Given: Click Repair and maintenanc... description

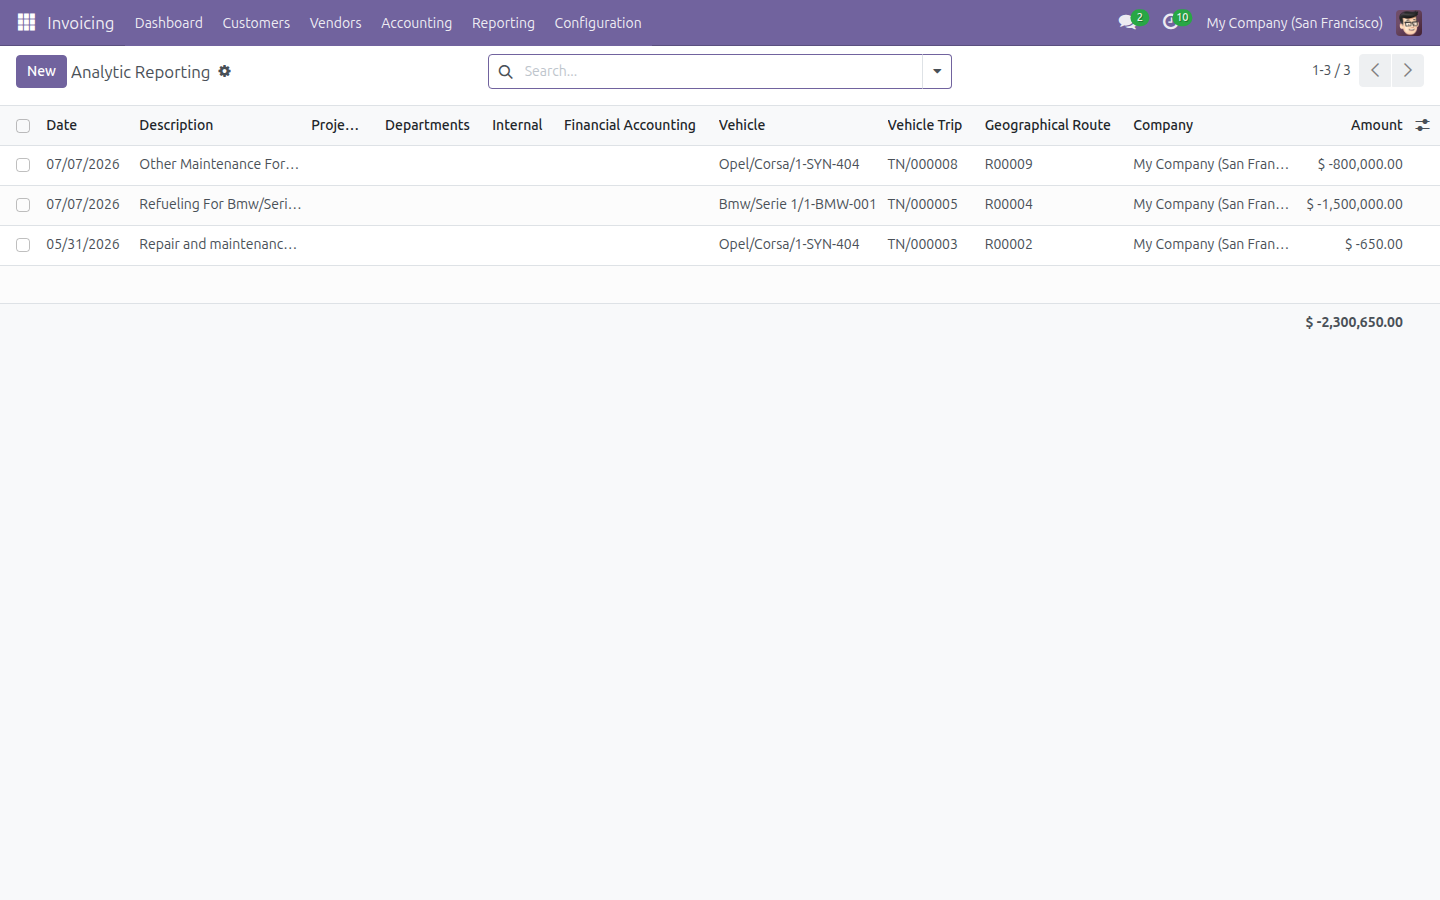Looking at the screenshot, I should (218, 244).
